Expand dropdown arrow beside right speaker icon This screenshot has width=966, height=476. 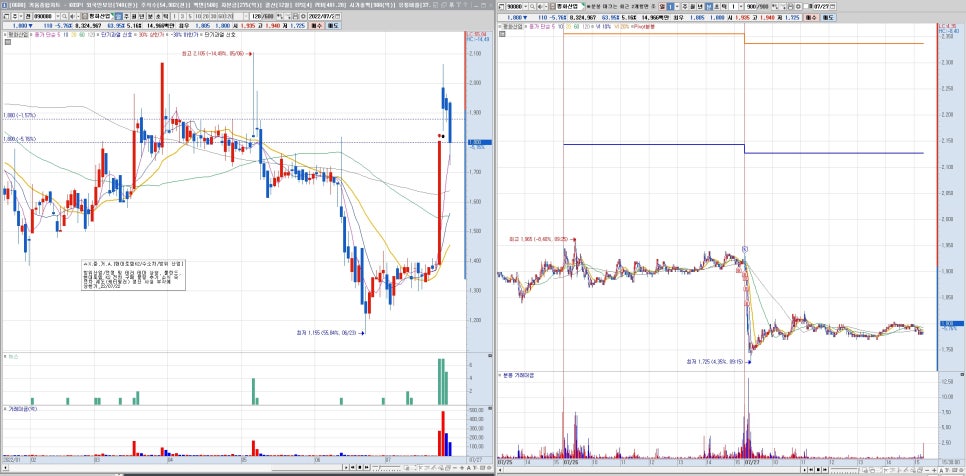546,6
